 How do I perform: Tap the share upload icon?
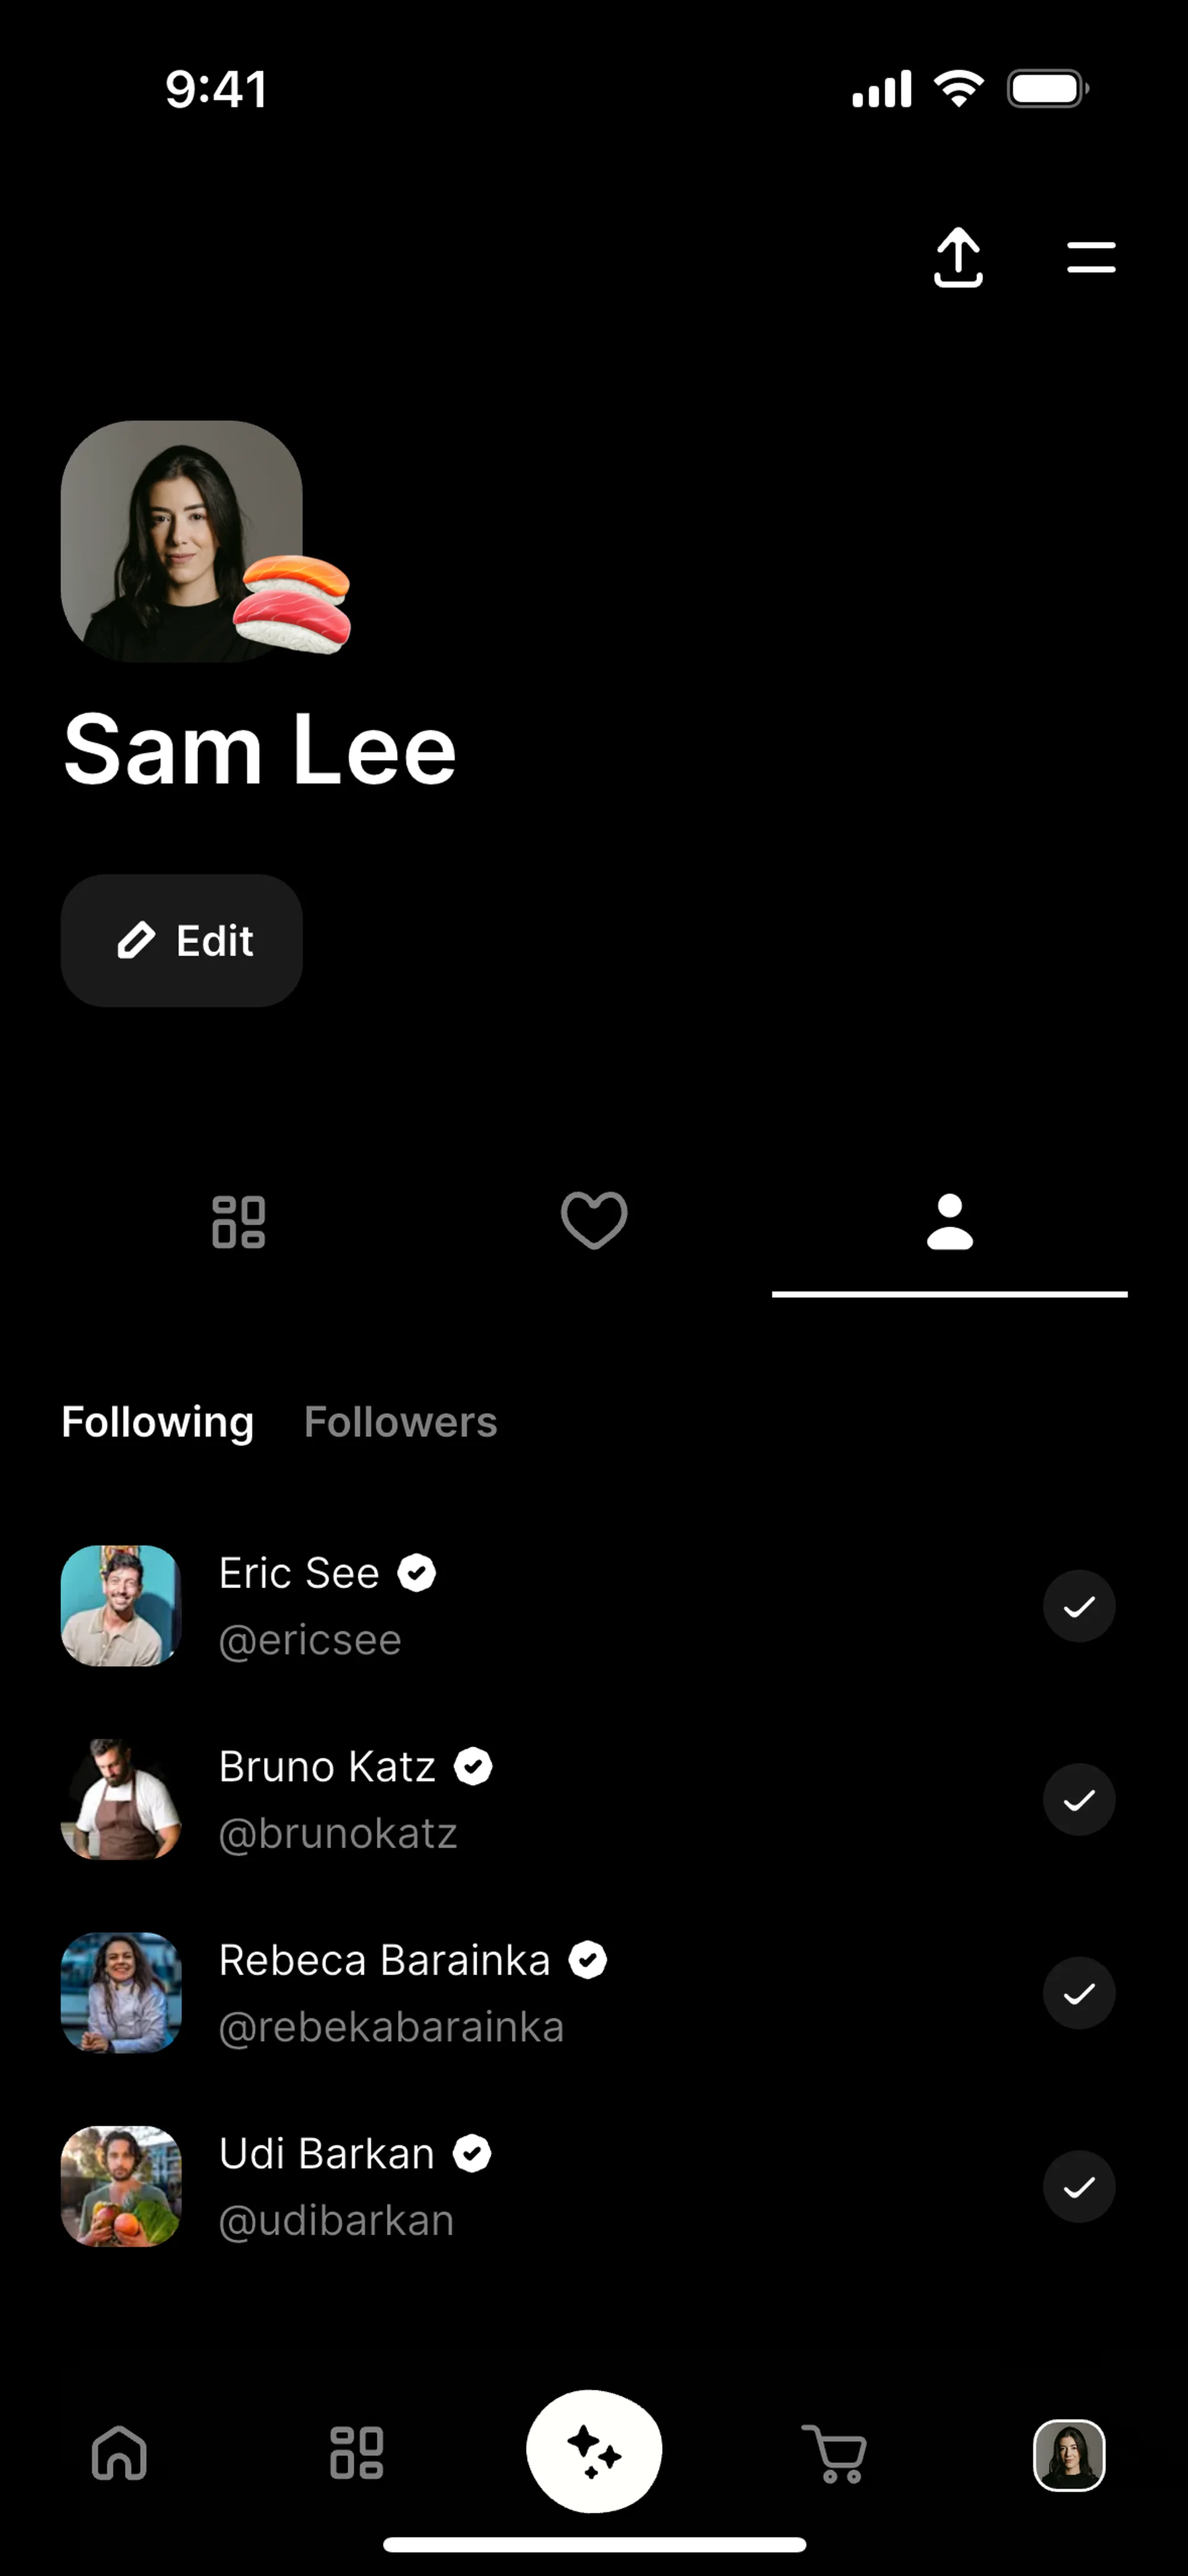point(958,258)
